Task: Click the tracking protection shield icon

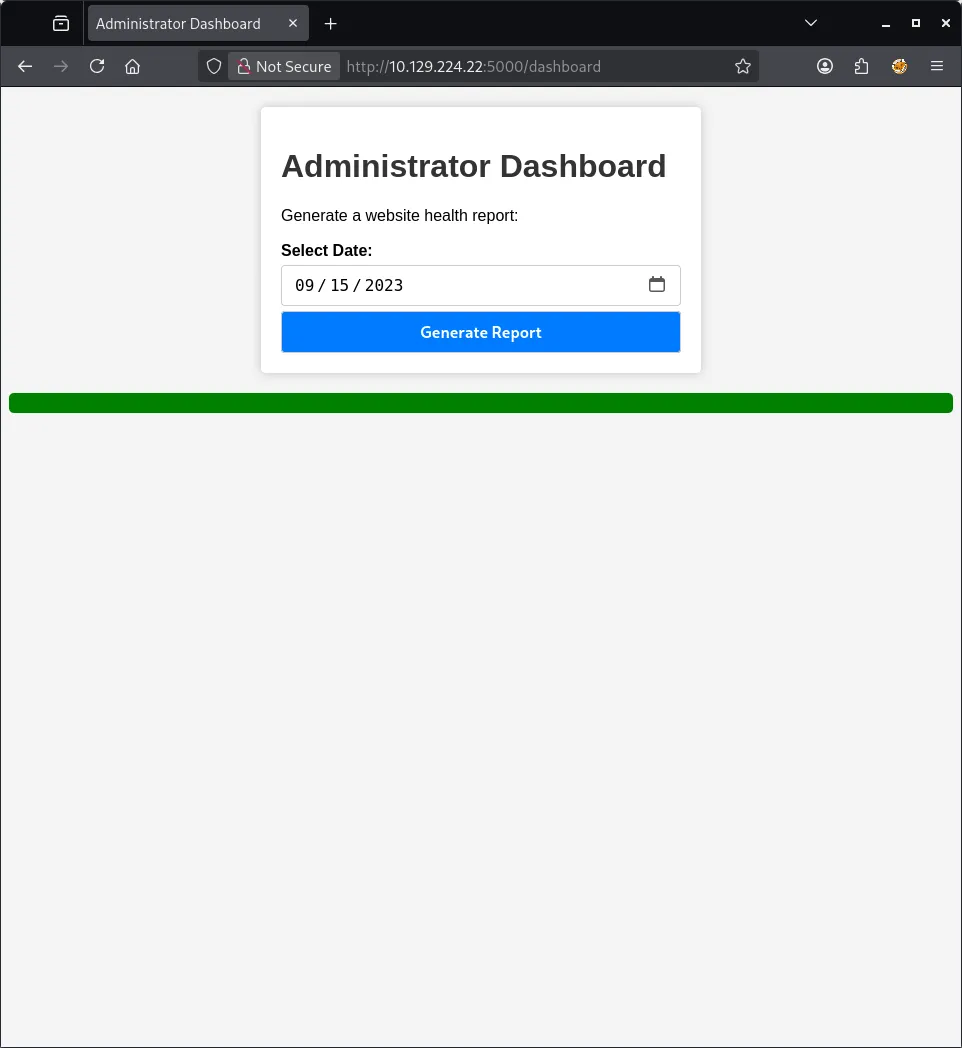Action: [213, 66]
